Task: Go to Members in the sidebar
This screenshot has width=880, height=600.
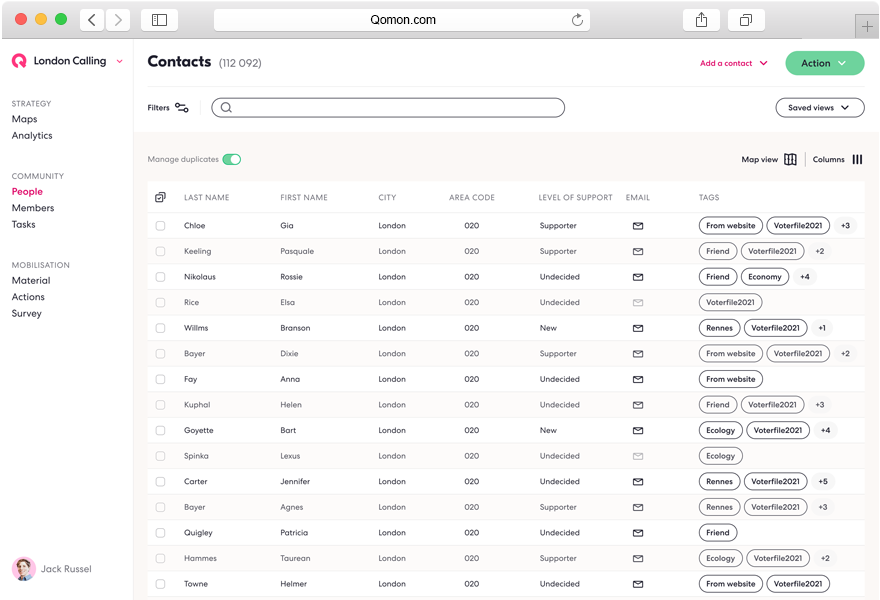Action: click(x=33, y=208)
